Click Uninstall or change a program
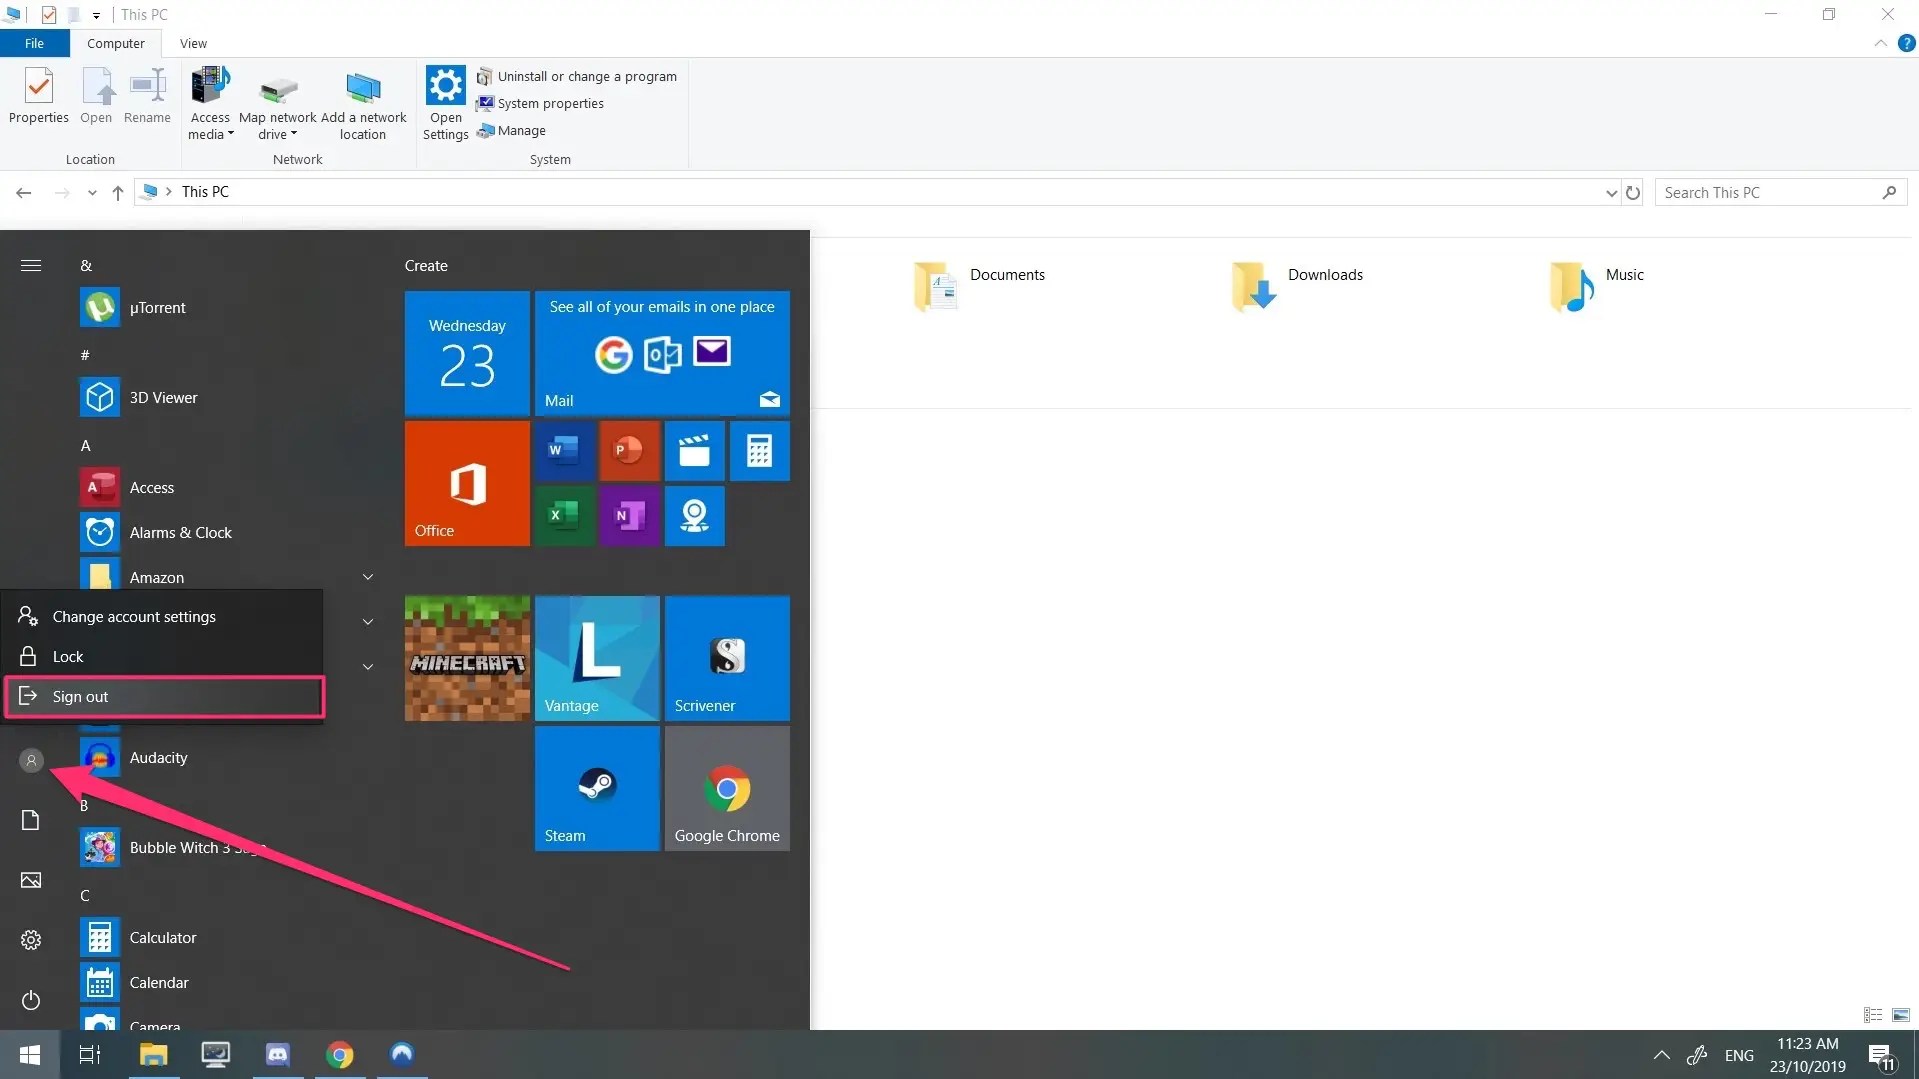 pos(577,76)
